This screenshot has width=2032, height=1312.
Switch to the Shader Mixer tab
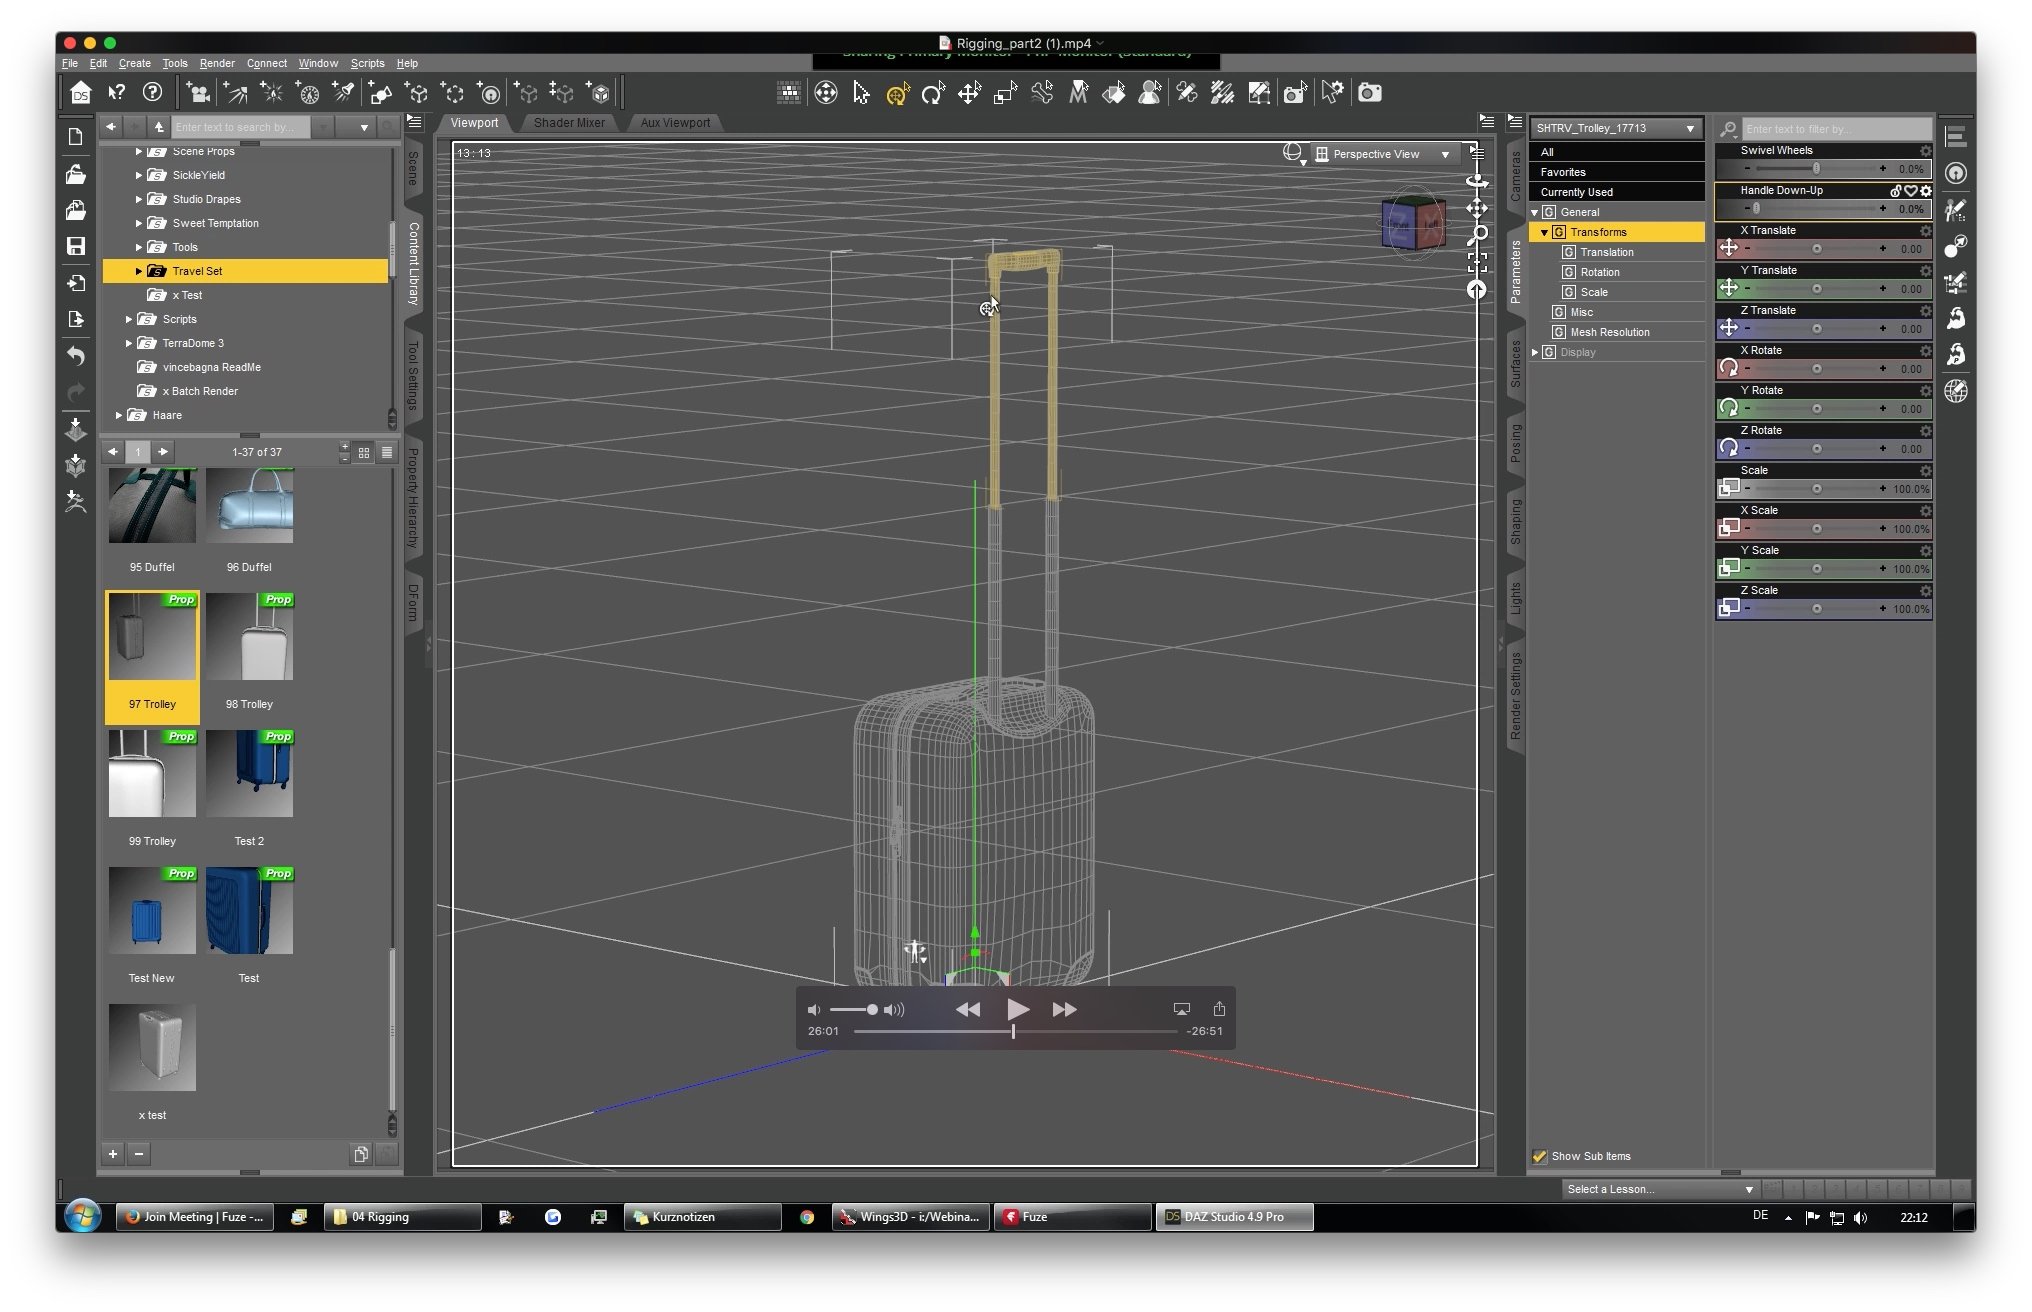pos(569,123)
